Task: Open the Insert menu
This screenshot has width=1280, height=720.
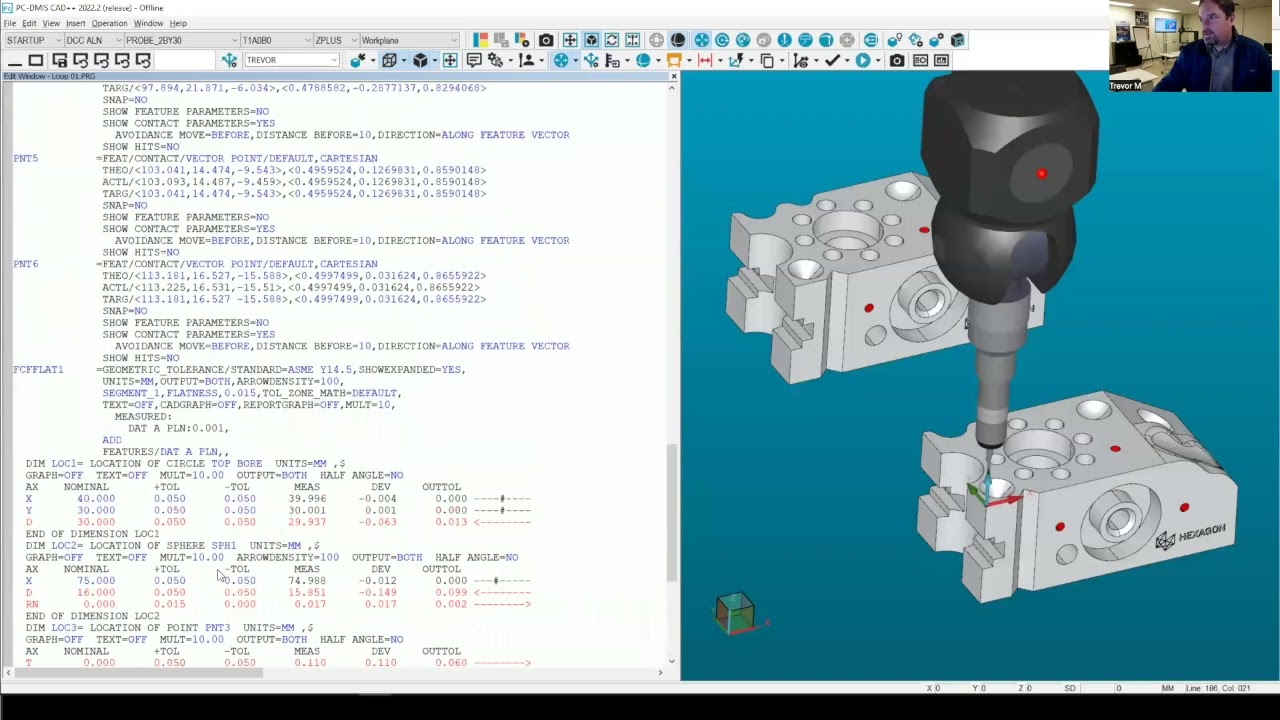Action: pyautogui.click(x=76, y=23)
